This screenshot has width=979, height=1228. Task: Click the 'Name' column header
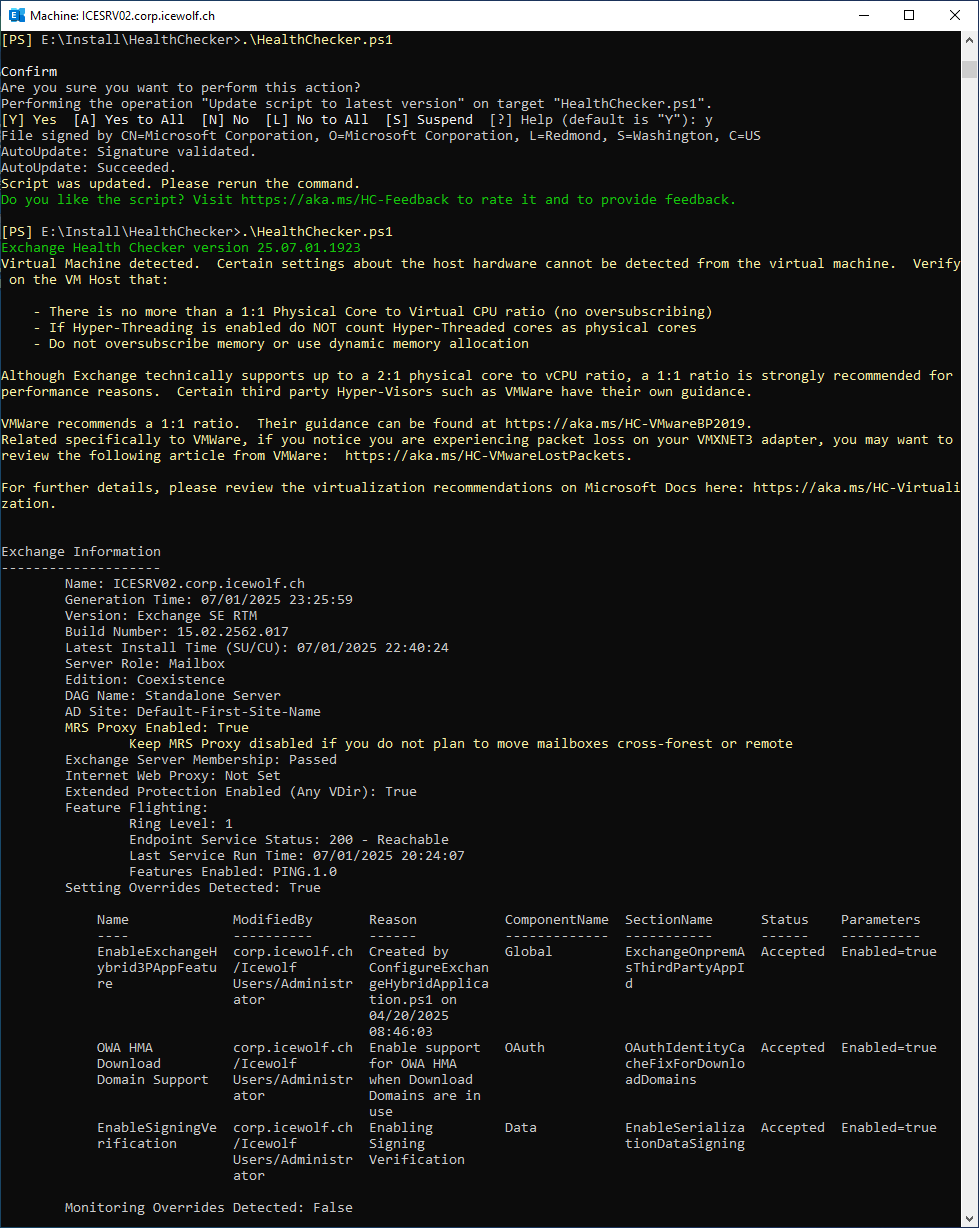113,920
